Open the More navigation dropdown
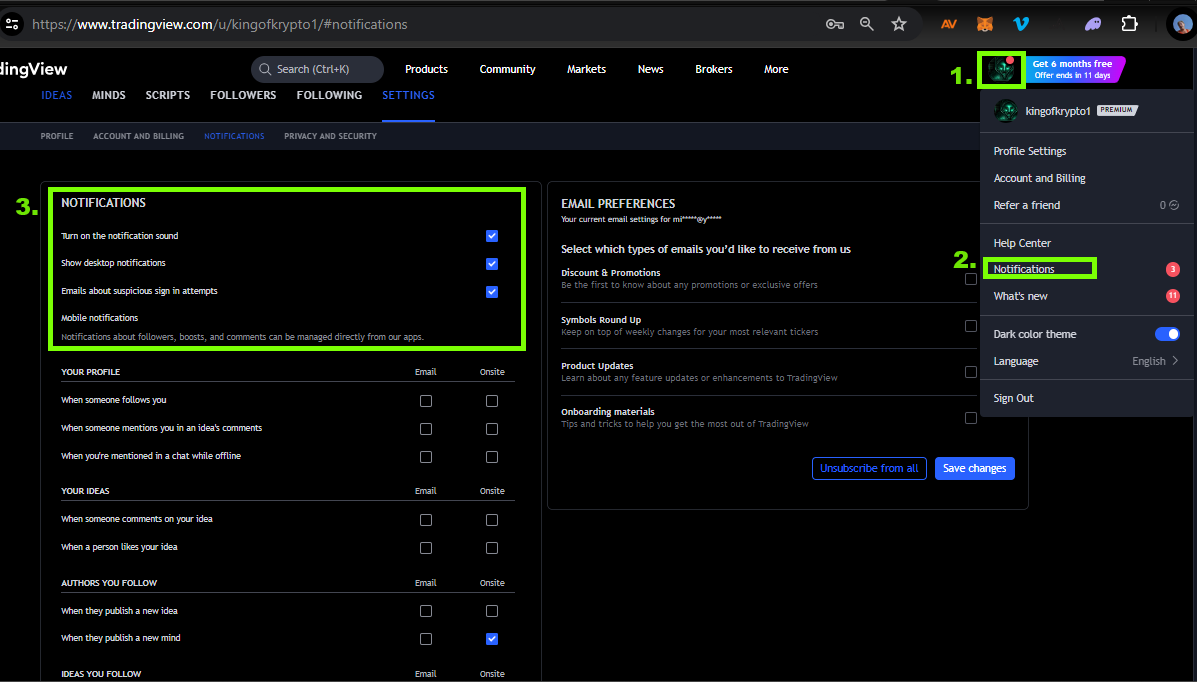The image size is (1197, 682). pyautogui.click(x=776, y=69)
